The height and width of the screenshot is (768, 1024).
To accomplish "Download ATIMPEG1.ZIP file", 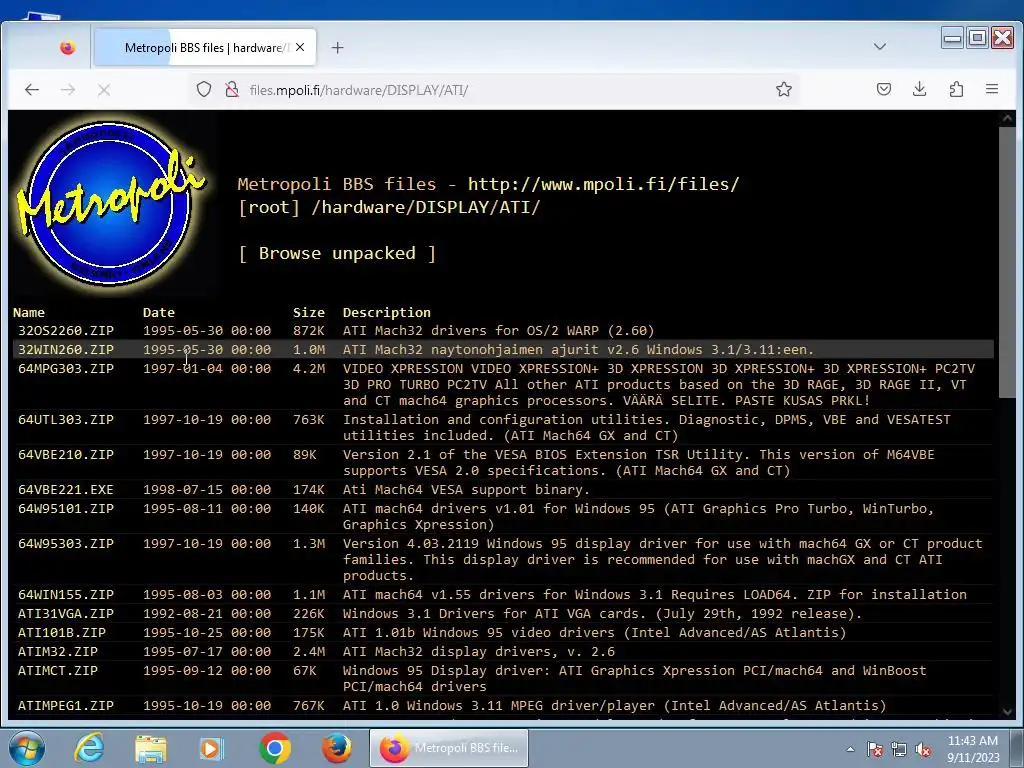I will click(66, 705).
